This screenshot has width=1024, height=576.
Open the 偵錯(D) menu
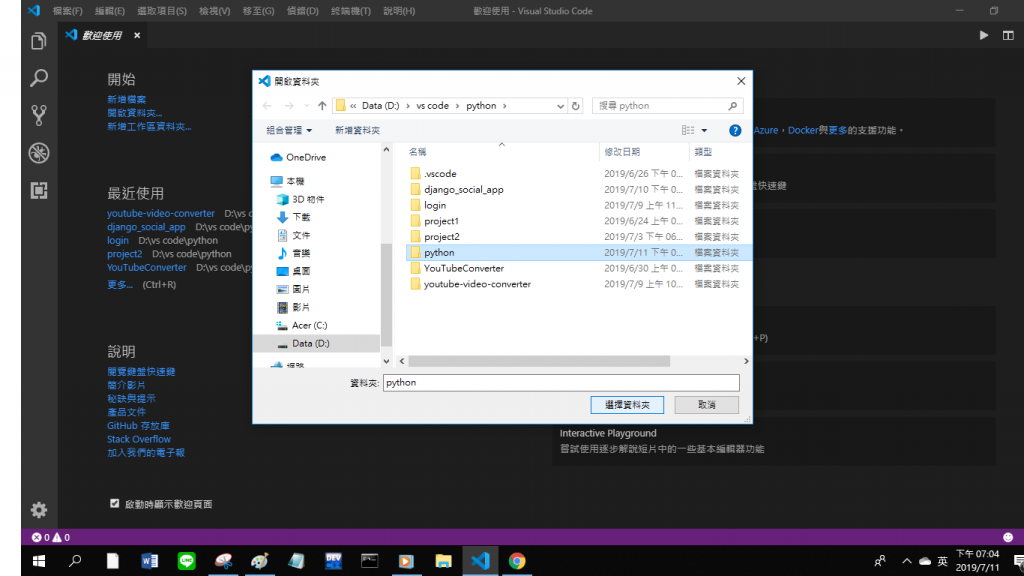point(302,11)
